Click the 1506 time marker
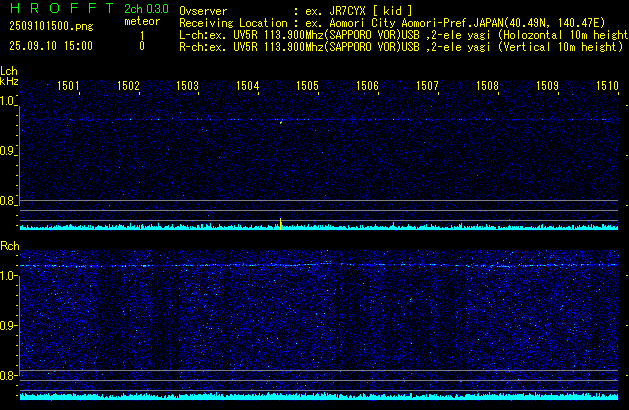629x410 pixels. (367, 86)
